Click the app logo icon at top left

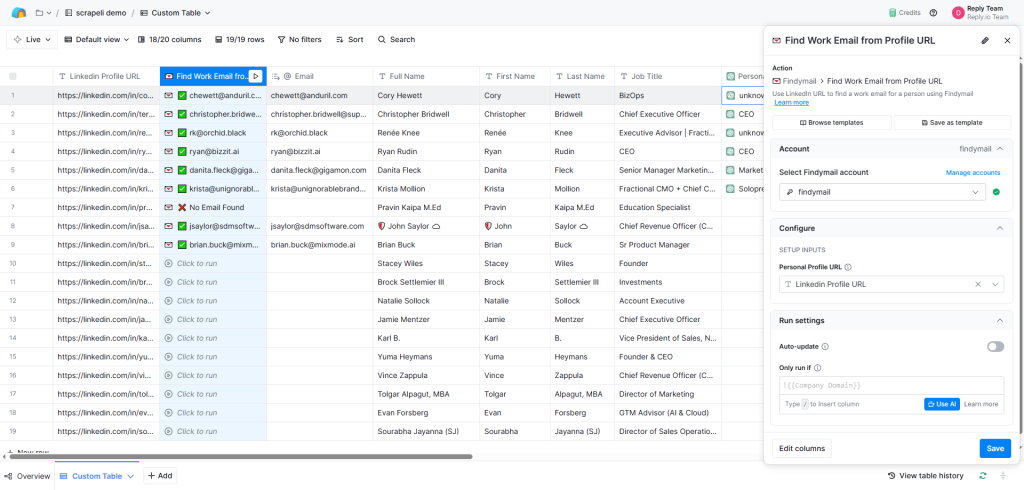coord(19,12)
